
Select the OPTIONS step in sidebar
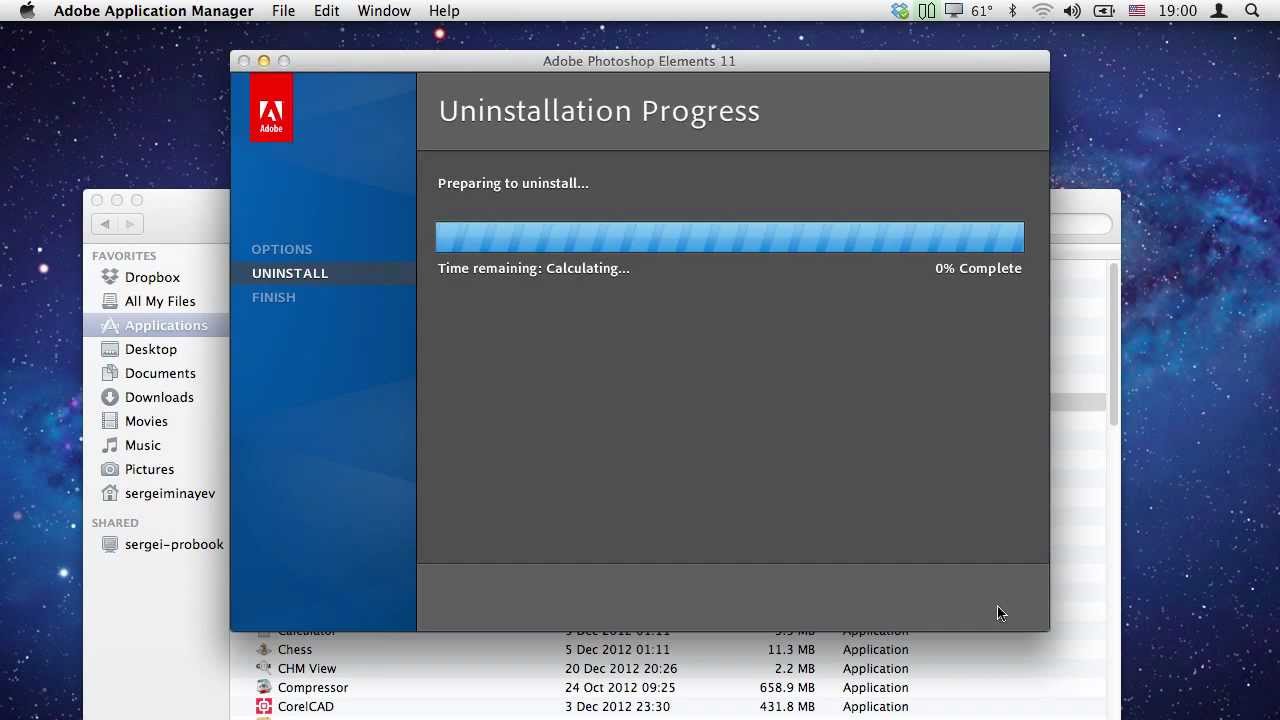coord(282,249)
